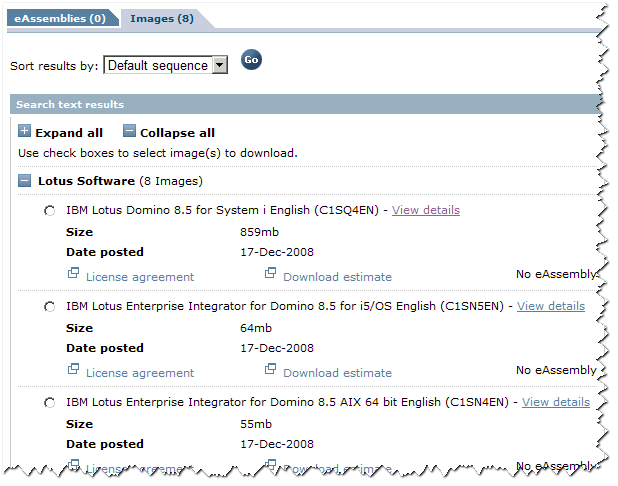Open View details for C1SN5EN

click(551, 306)
